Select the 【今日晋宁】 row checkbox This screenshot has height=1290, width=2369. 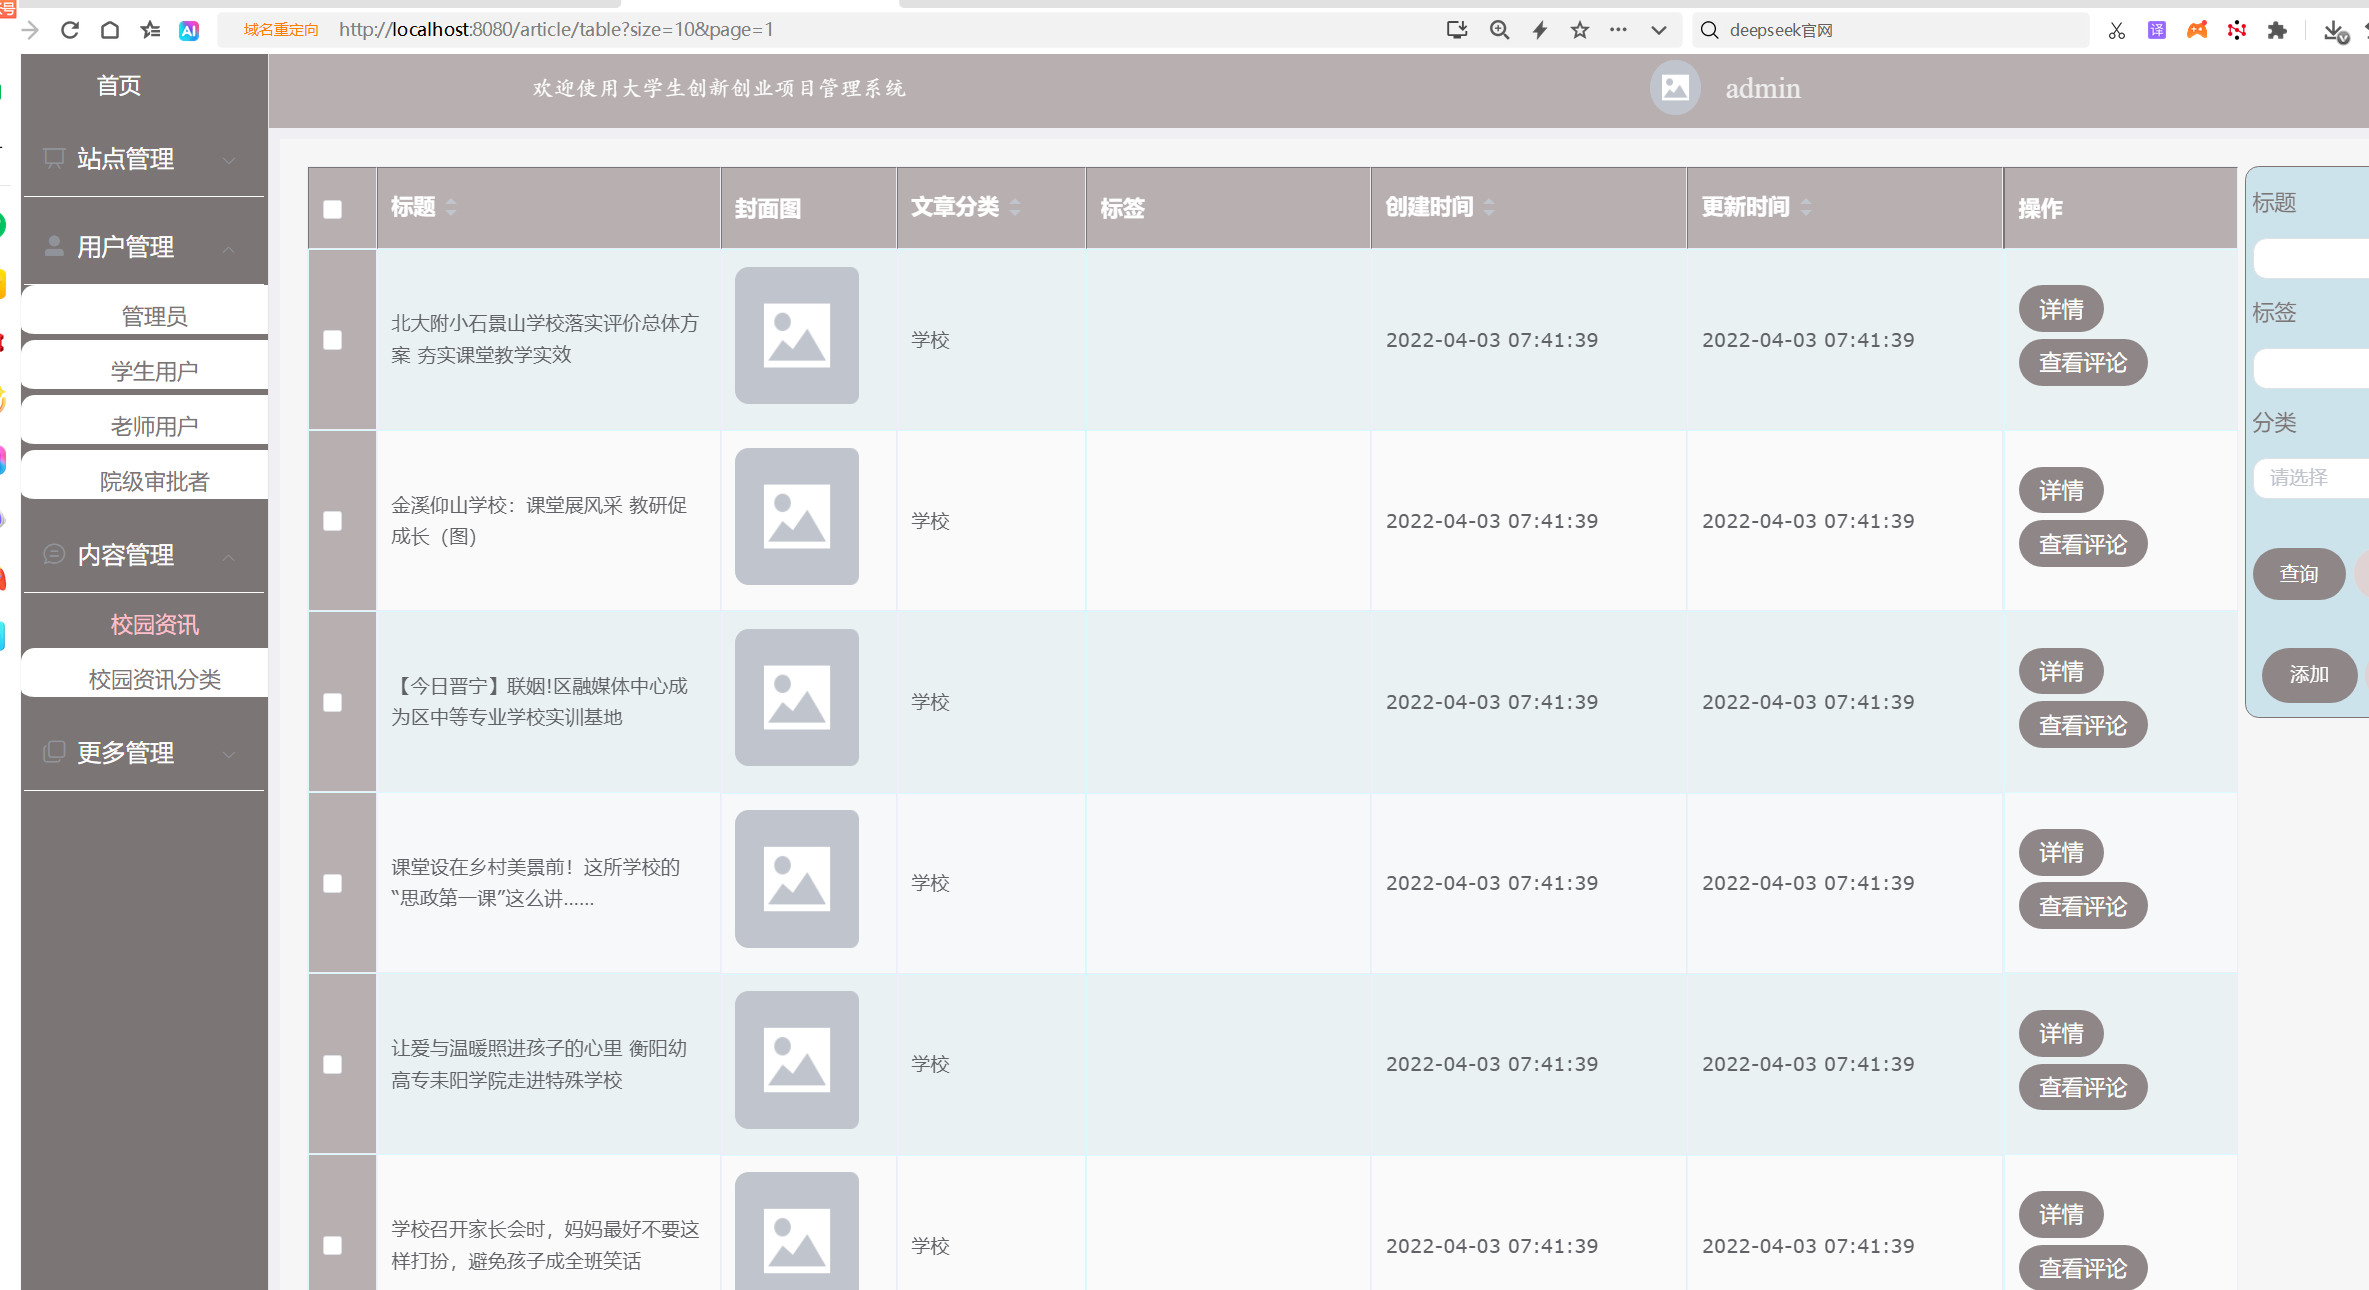[x=333, y=702]
